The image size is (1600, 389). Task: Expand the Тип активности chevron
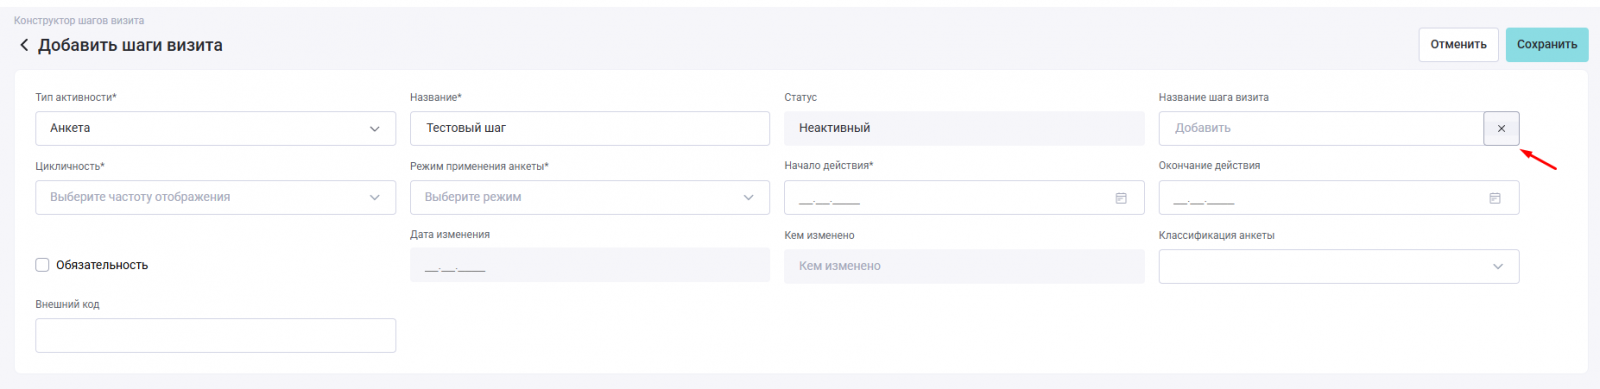pos(375,129)
